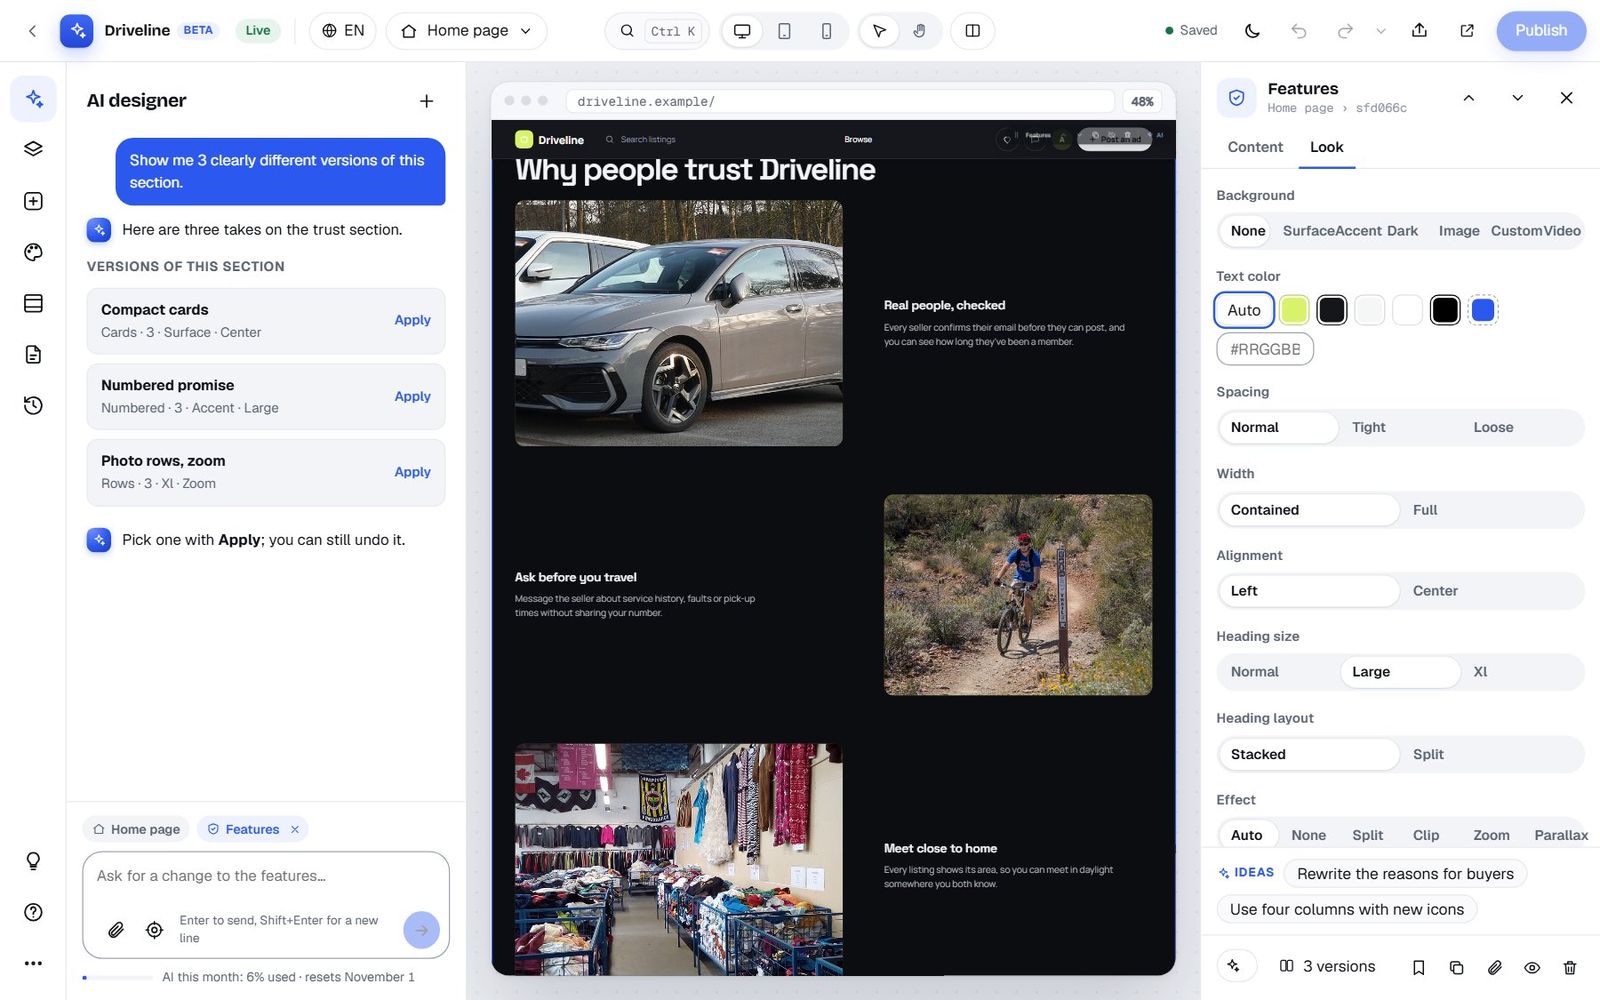Click the add section sidebar icon
This screenshot has height=1000, width=1600.
33,201
